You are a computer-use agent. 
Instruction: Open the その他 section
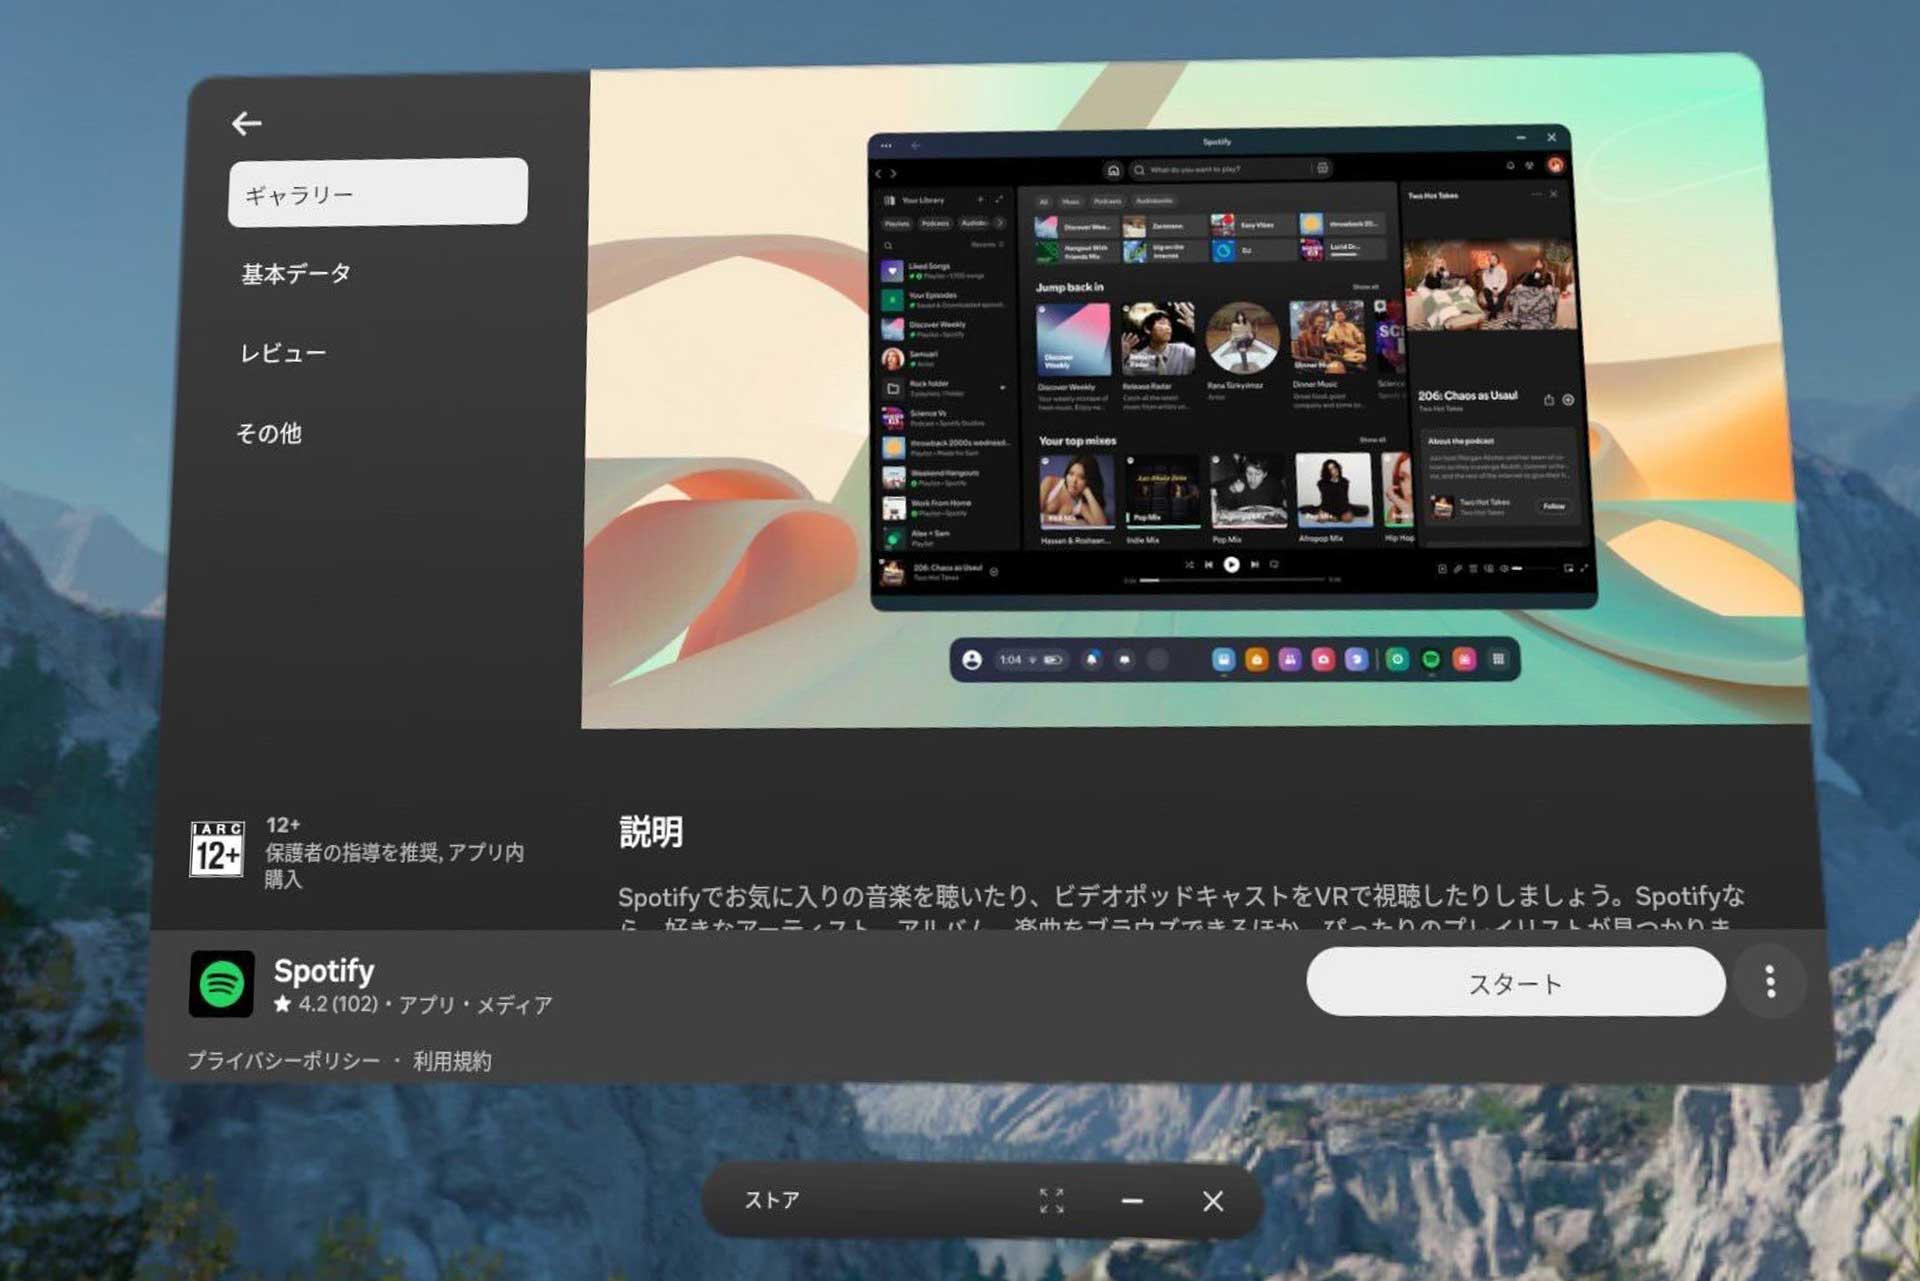click(269, 433)
